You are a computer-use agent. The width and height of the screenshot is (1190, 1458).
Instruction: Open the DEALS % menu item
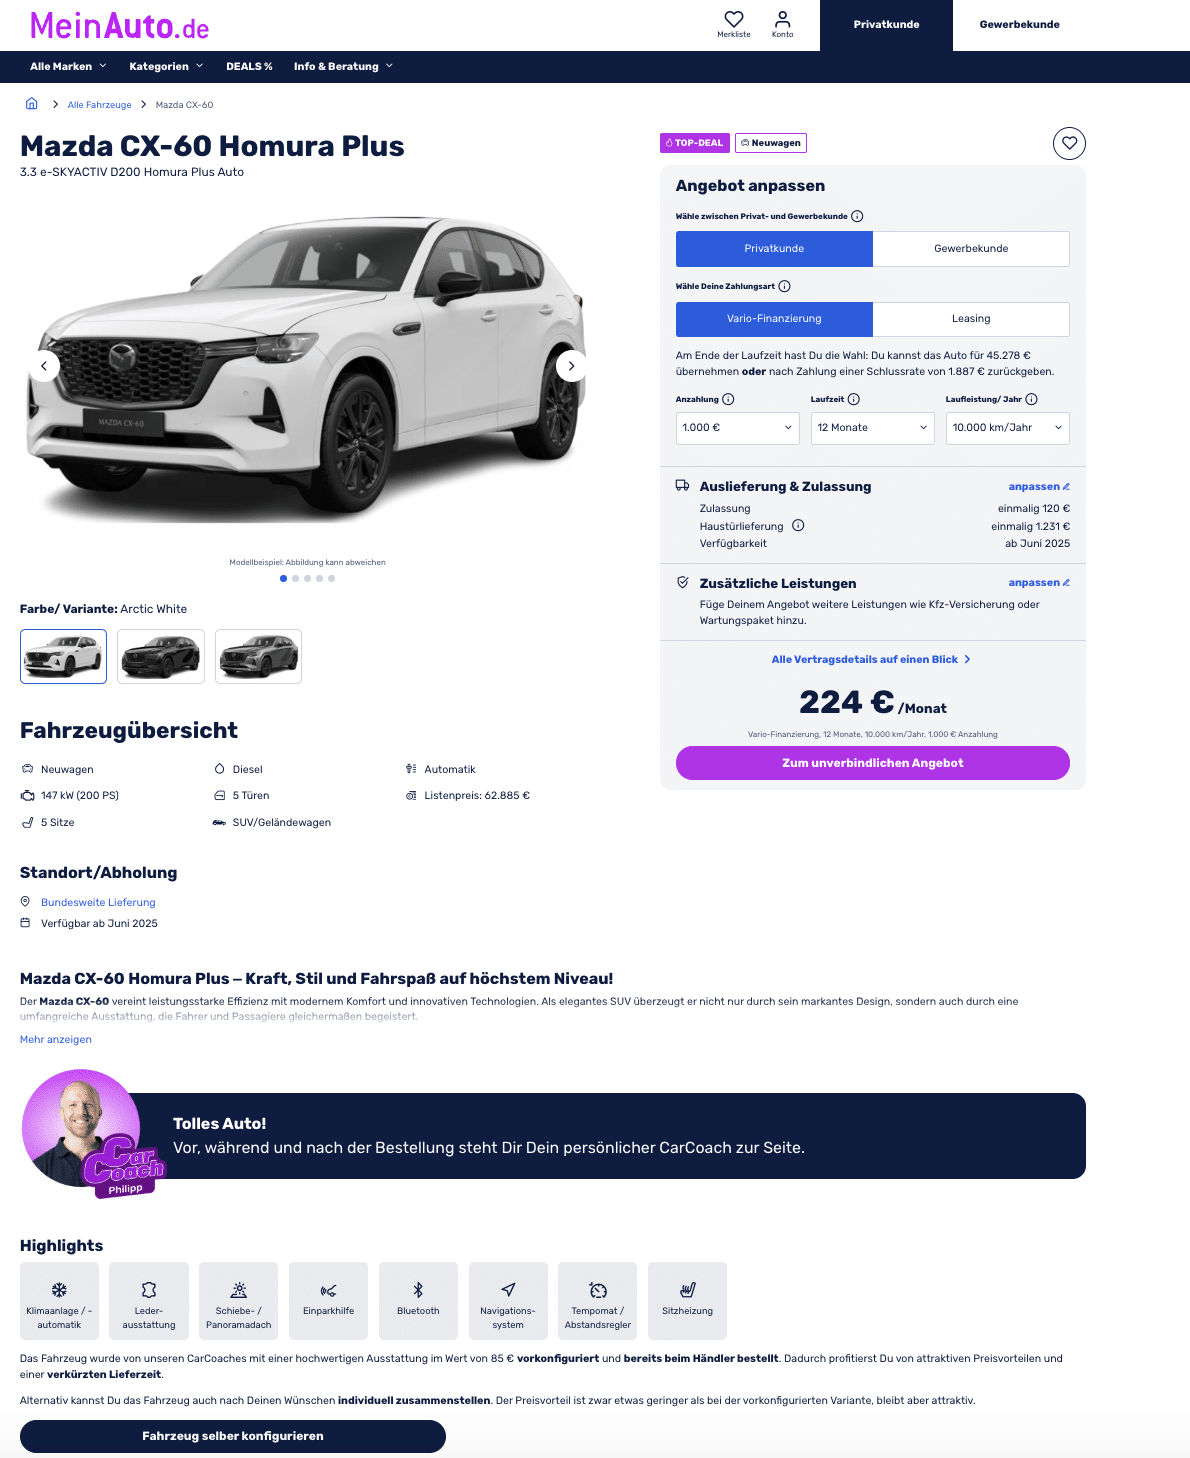pos(249,67)
